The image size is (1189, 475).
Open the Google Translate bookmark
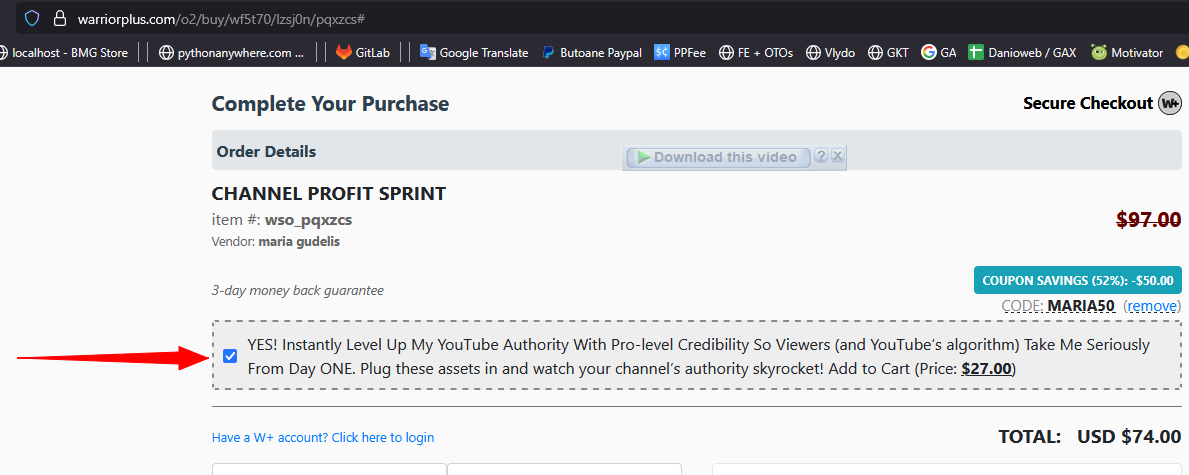[473, 53]
